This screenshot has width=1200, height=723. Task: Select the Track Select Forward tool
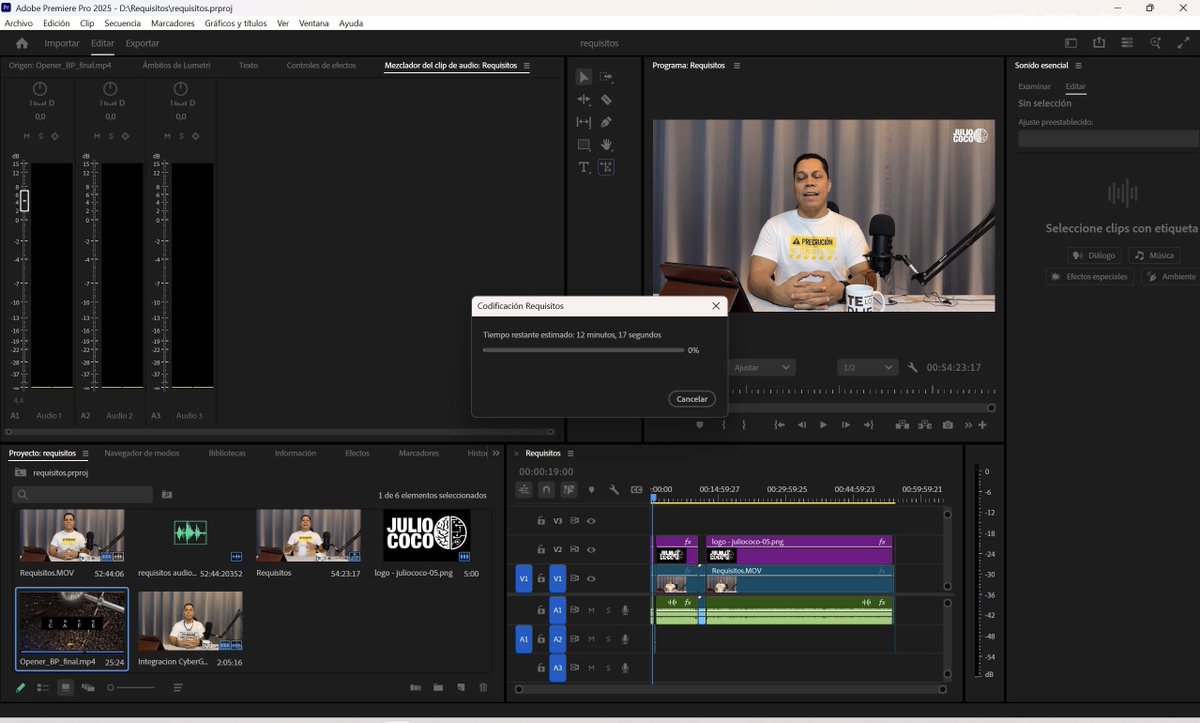tap(606, 77)
